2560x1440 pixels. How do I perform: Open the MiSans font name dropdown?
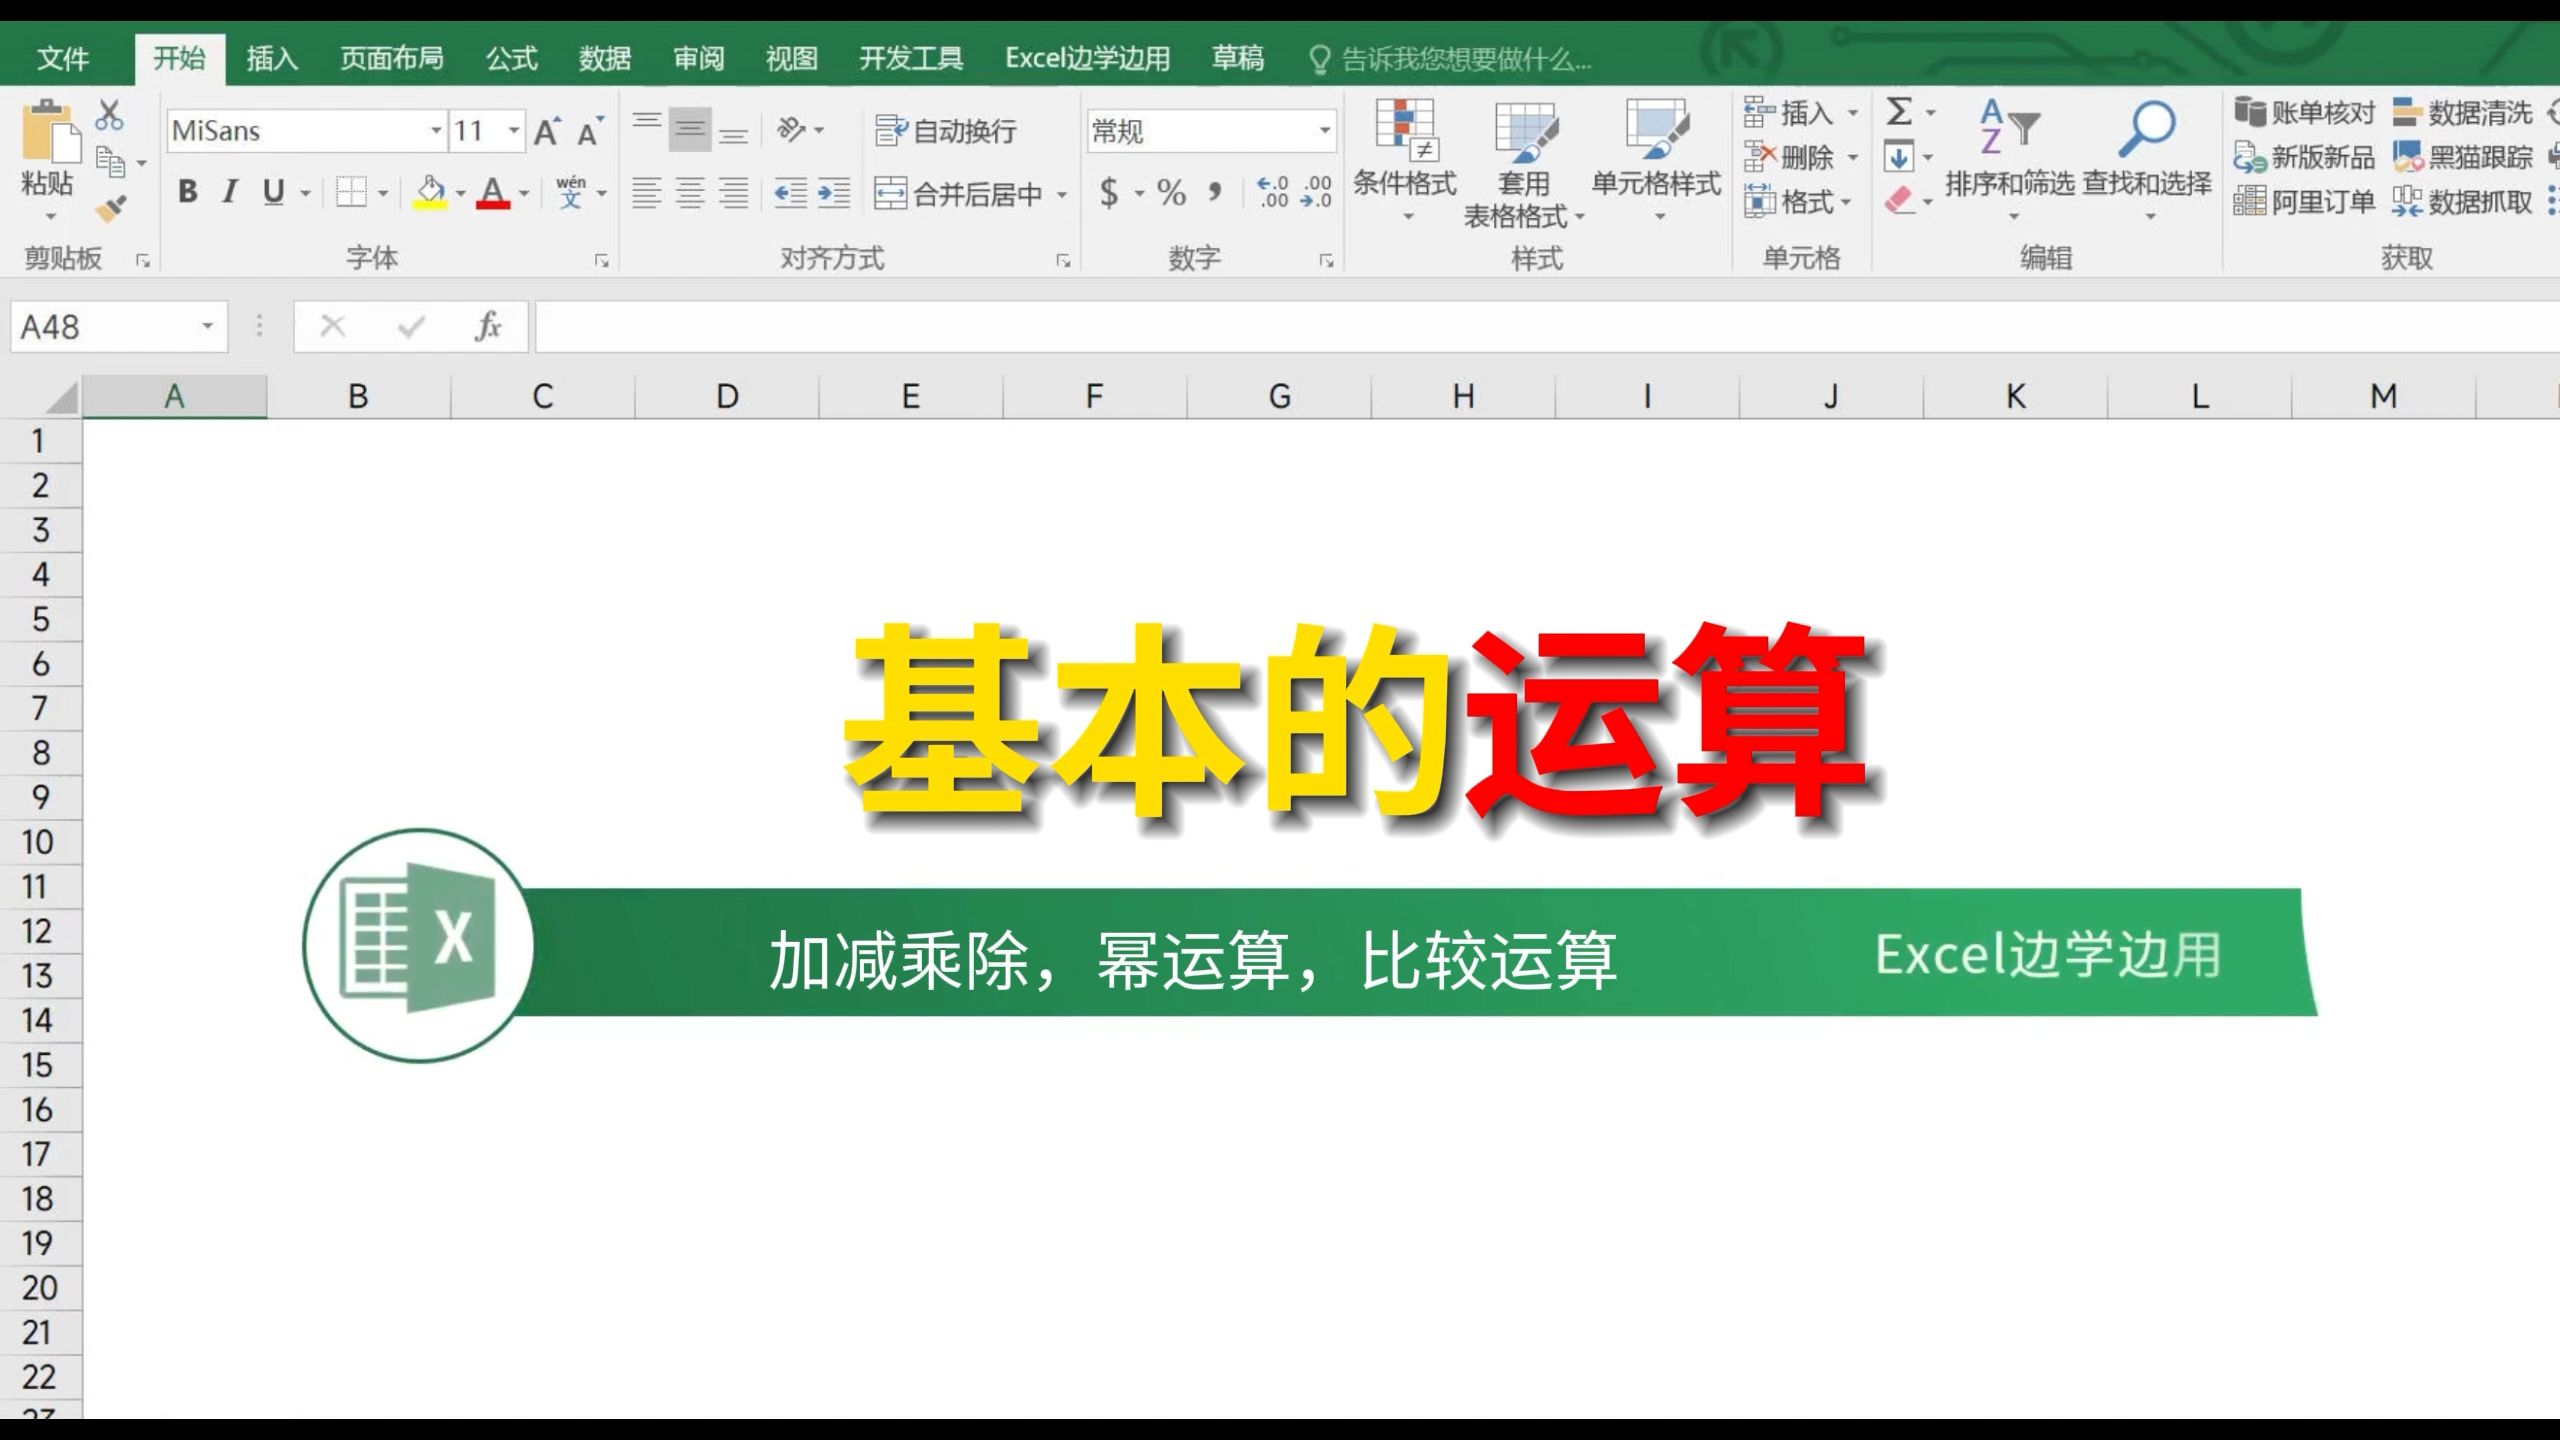click(x=436, y=131)
